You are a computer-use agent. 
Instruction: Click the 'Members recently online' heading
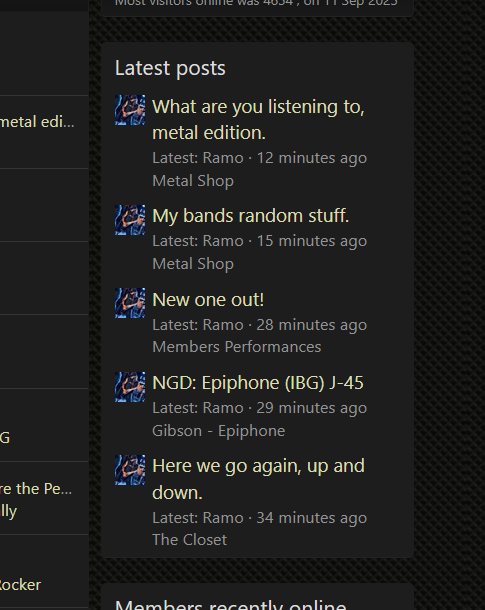231,605
